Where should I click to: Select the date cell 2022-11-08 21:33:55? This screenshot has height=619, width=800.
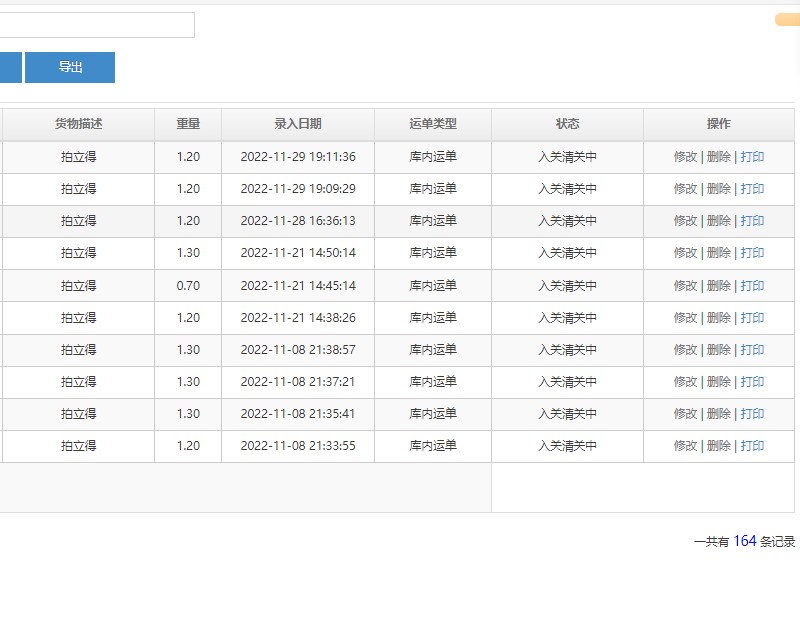pyautogui.click(x=298, y=446)
